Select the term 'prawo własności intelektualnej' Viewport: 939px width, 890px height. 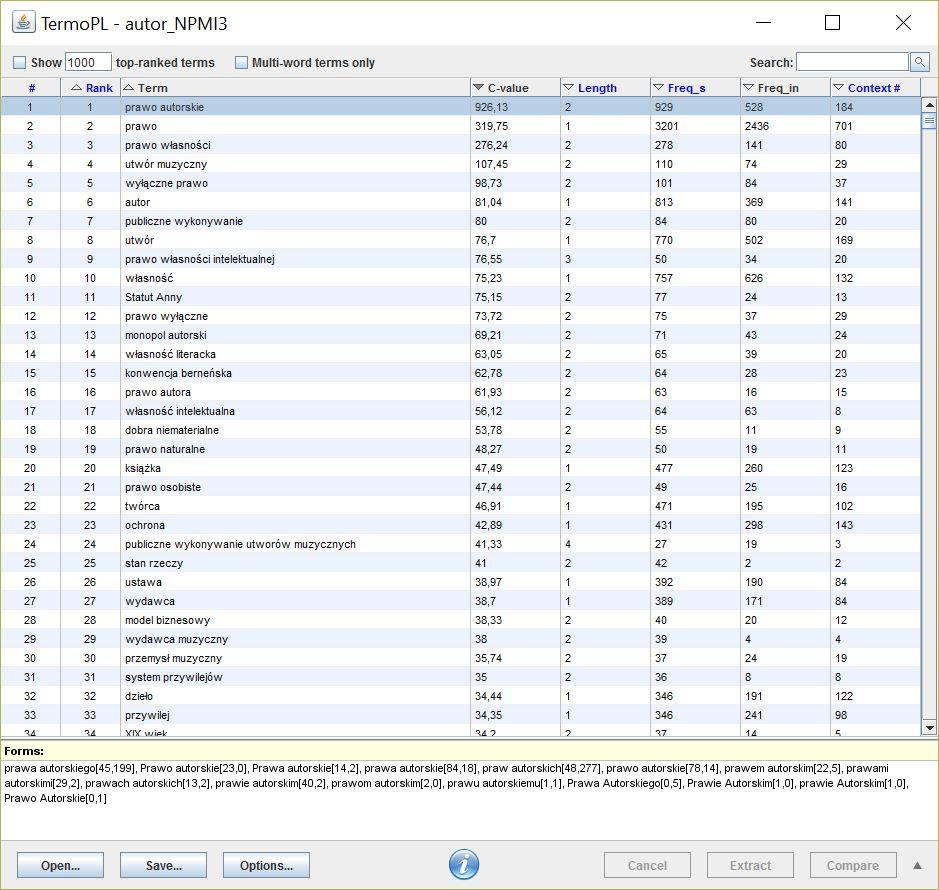199,259
